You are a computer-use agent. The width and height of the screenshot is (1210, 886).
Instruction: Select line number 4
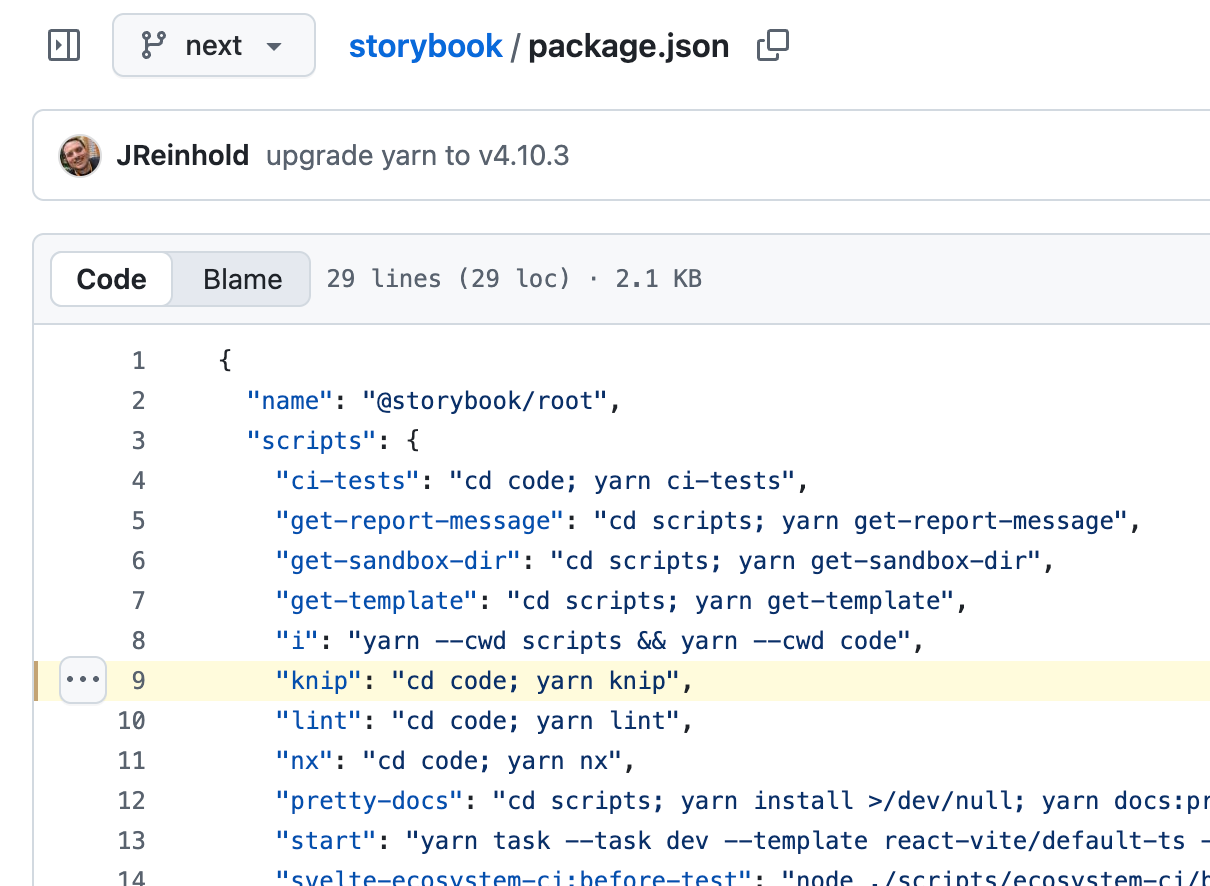pyautogui.click(x=138, y=480)
